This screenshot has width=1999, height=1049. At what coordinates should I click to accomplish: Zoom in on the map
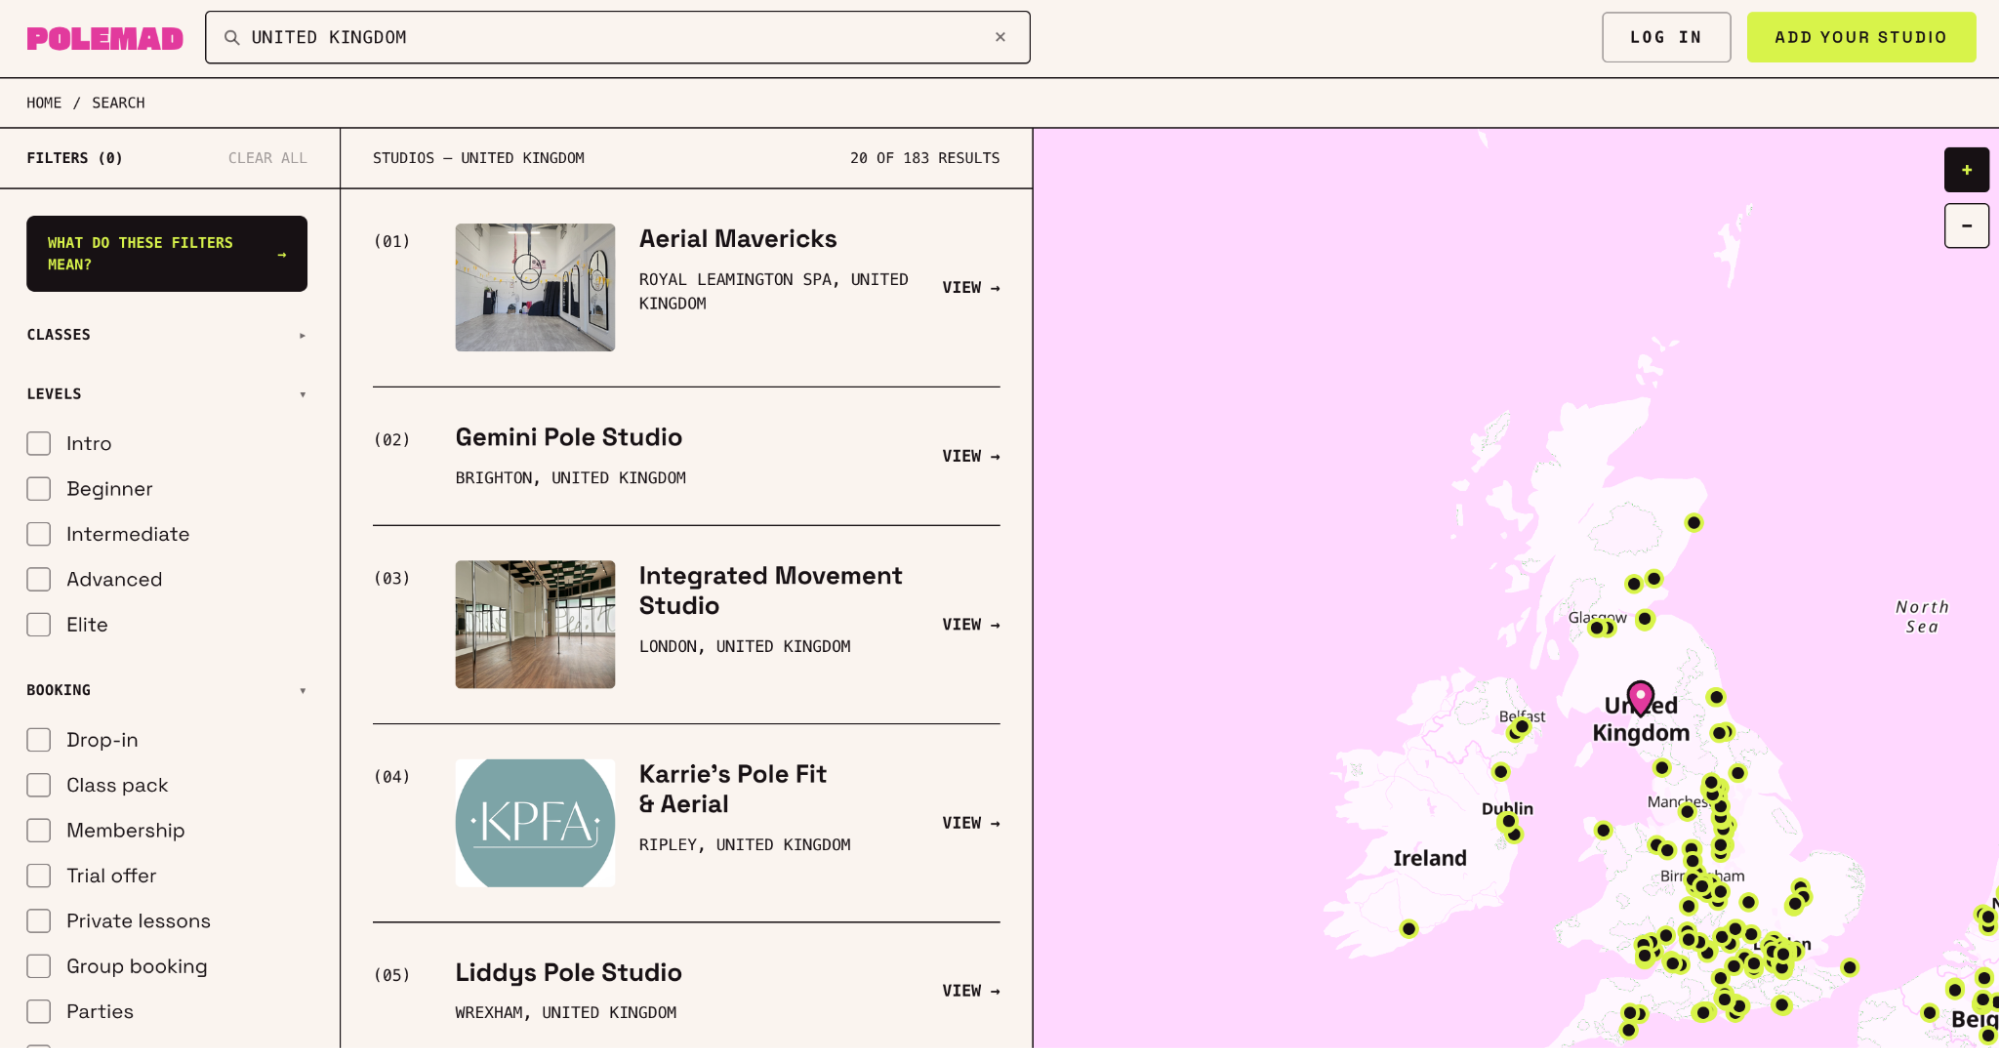[1966, 170]
